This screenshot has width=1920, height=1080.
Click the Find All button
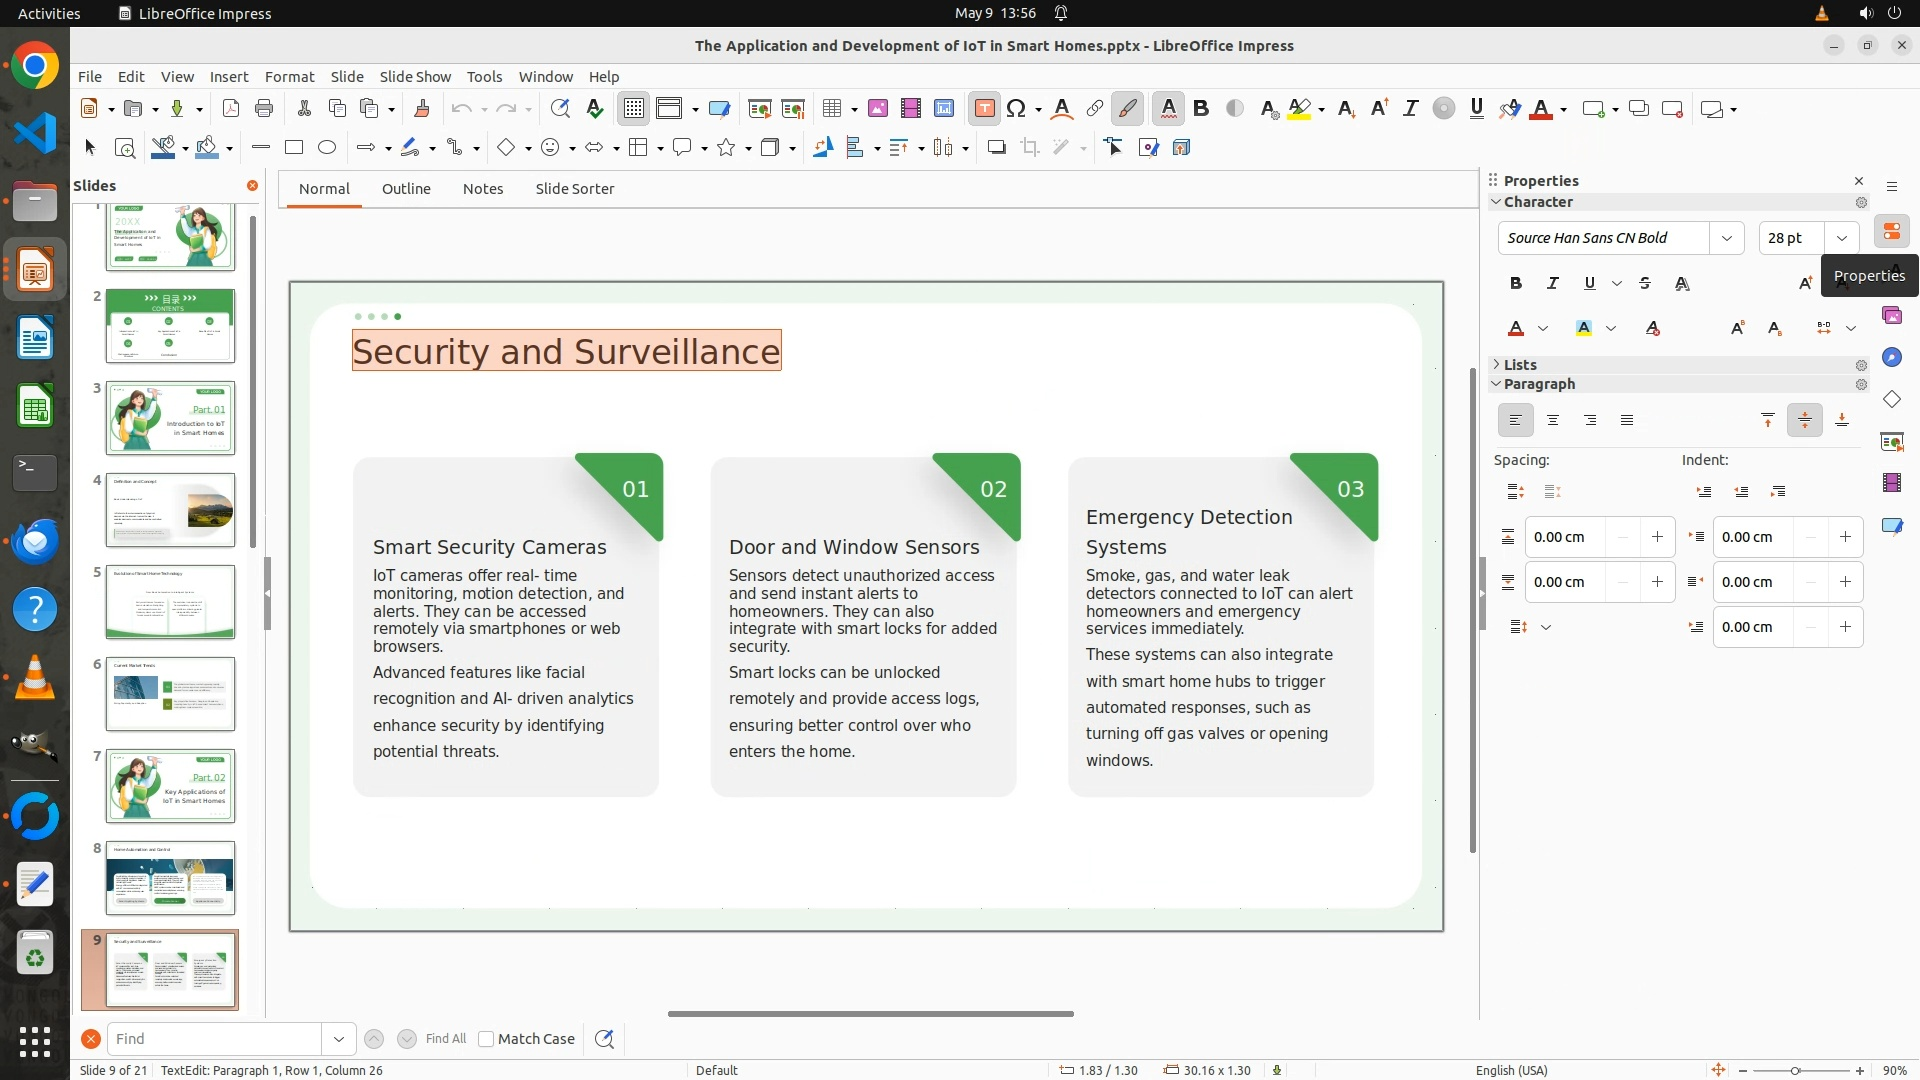tap(445, 1039)
